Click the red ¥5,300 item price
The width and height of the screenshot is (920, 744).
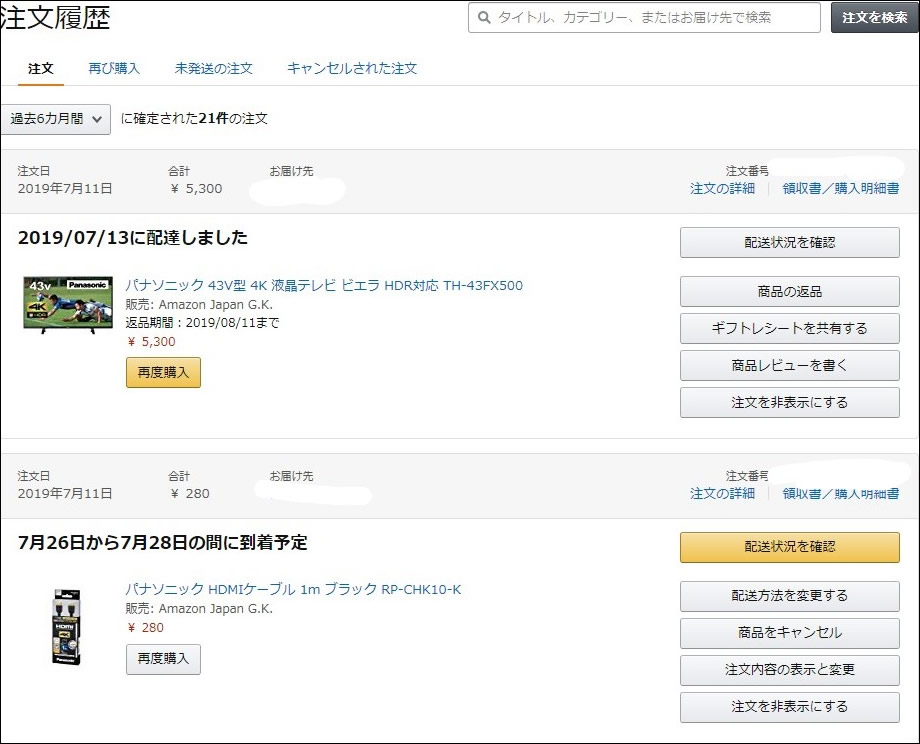151,342
